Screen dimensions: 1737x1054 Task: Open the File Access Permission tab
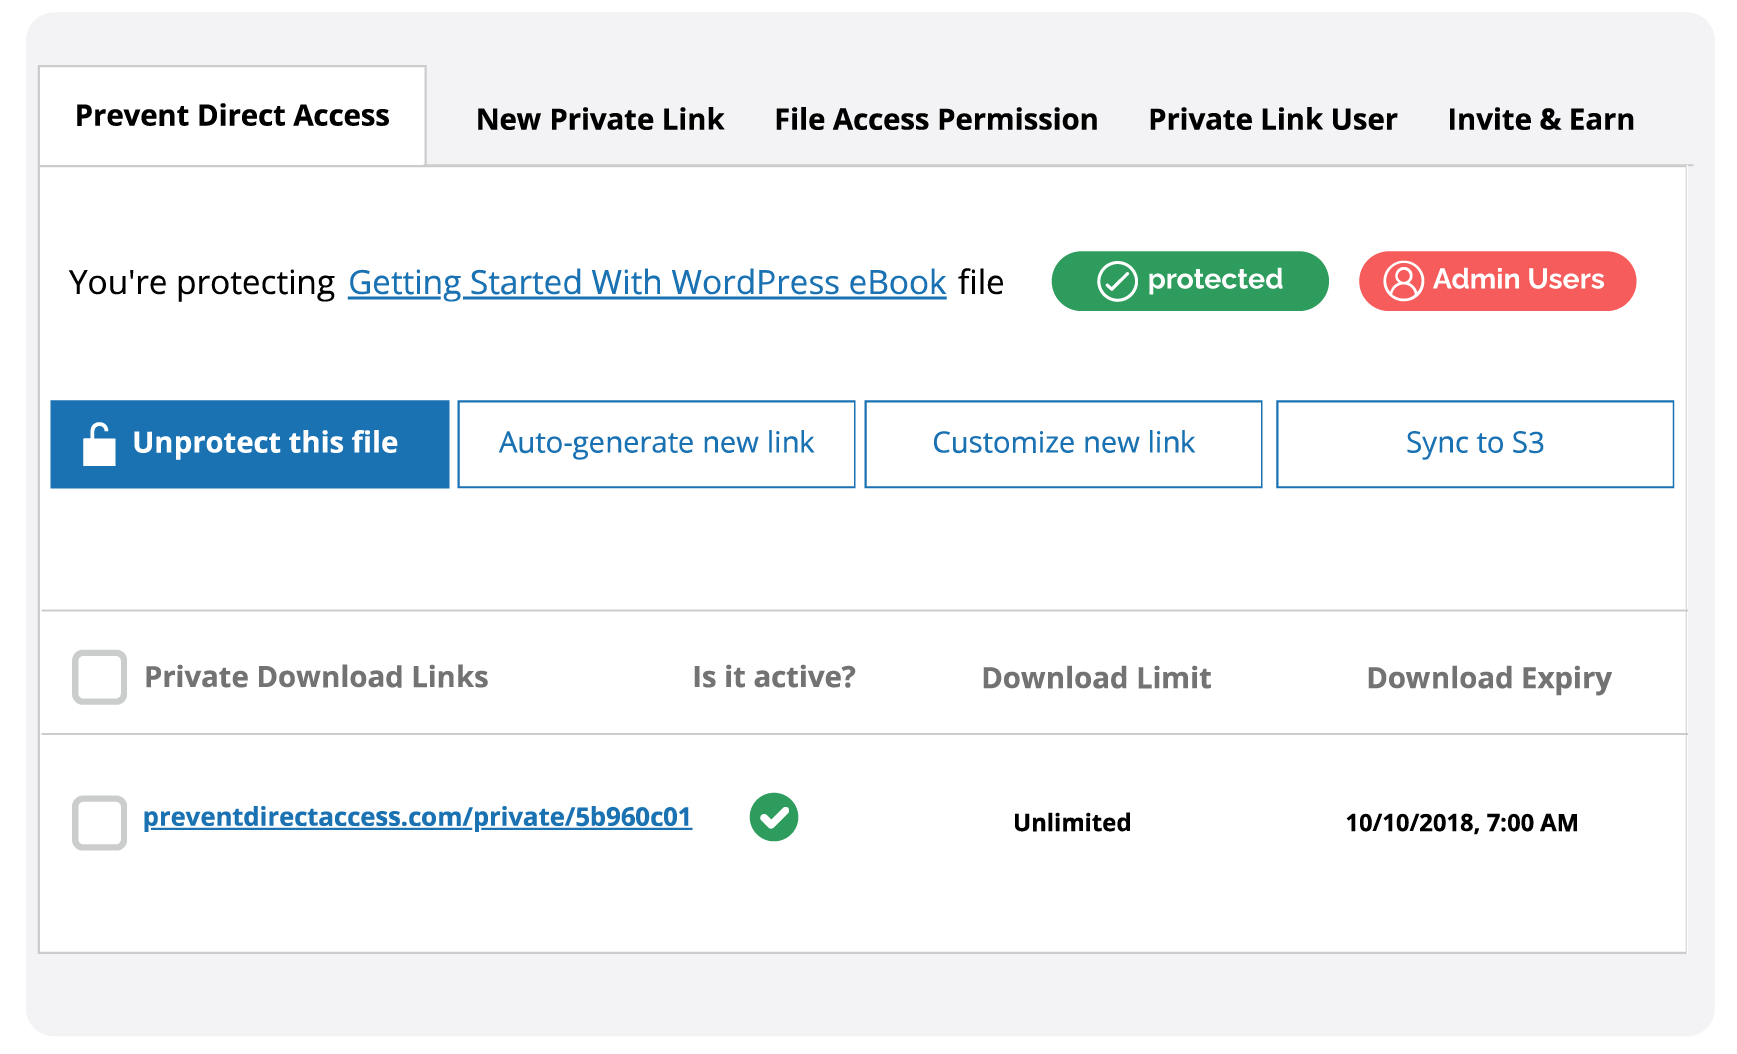pos(935,119)
